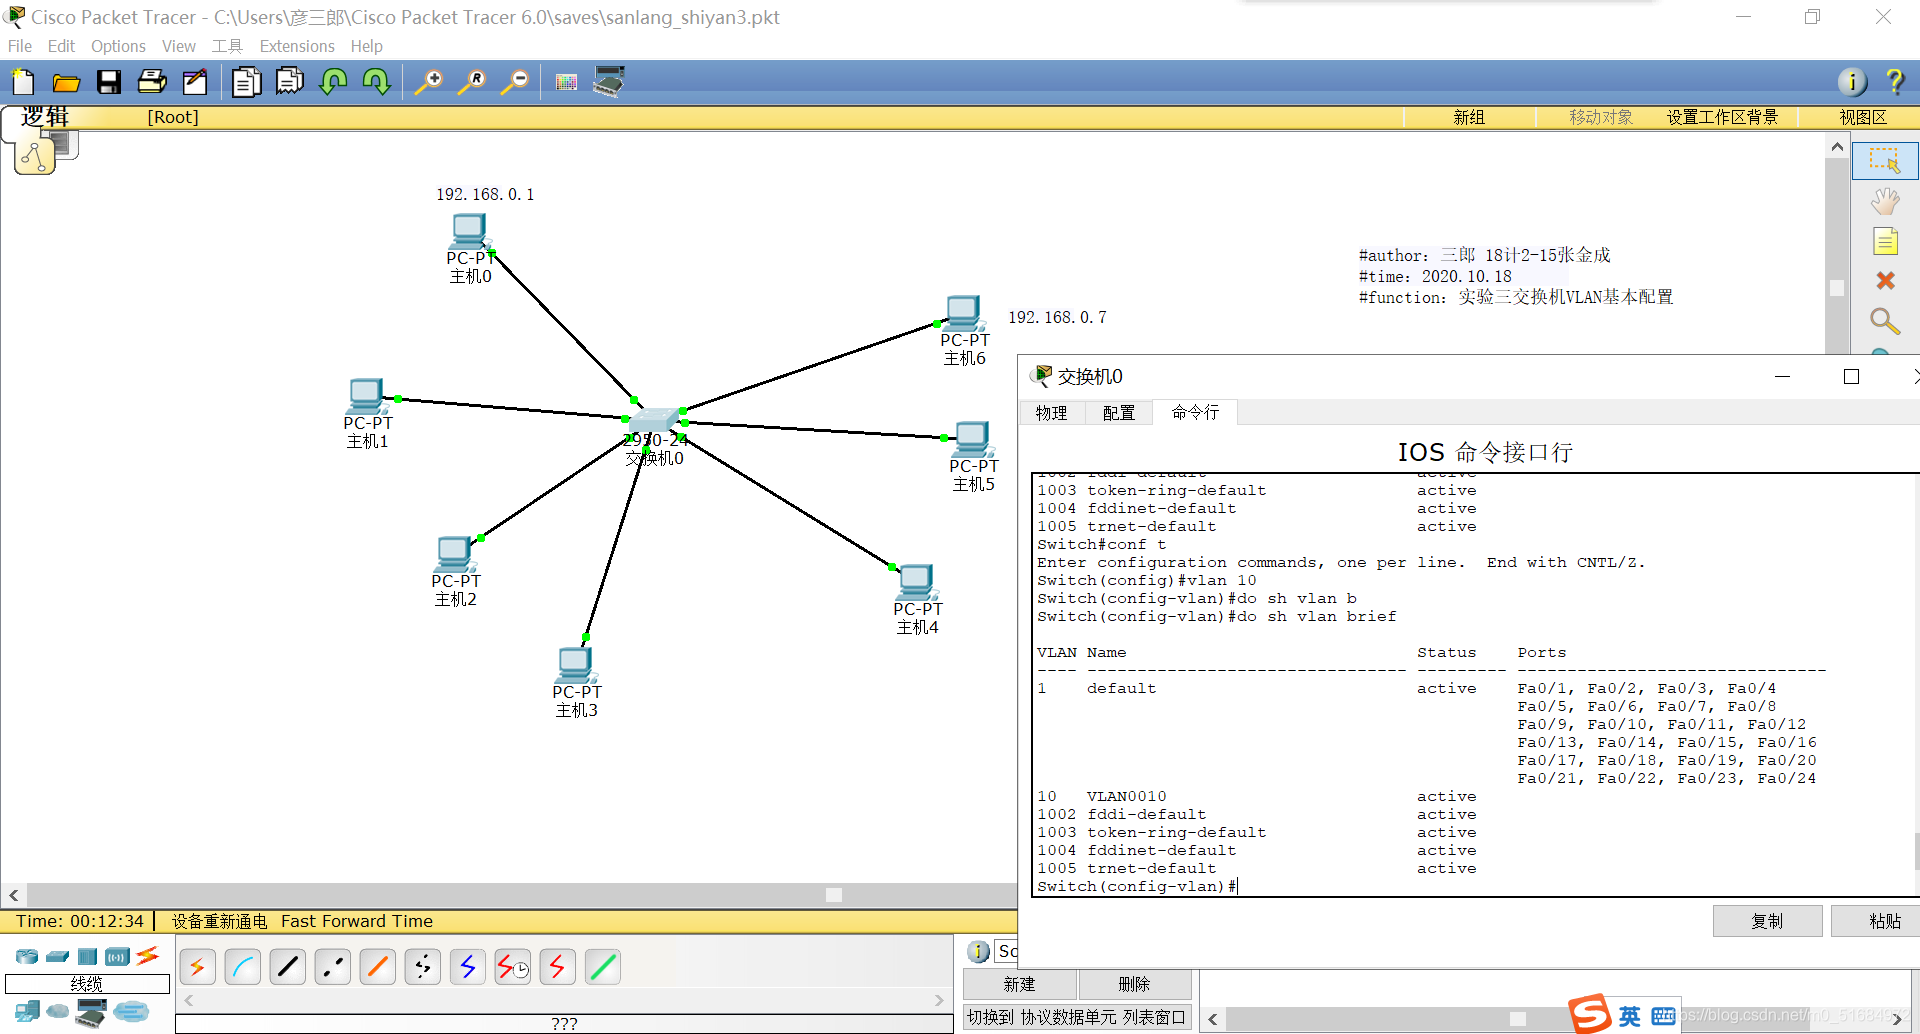
Task: Save the project with the floppy disk icon
Action: pos(109,82)
